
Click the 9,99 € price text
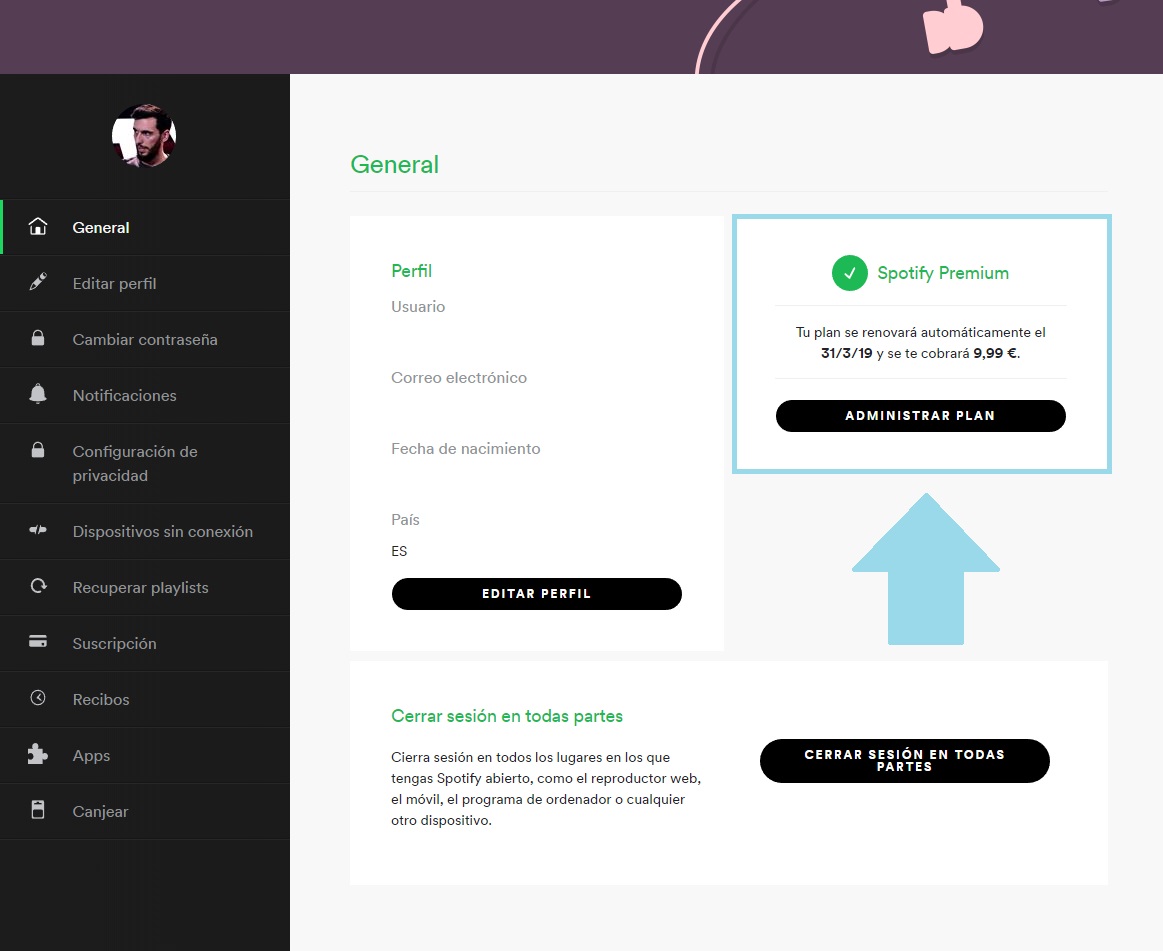[x=995, y=353]
